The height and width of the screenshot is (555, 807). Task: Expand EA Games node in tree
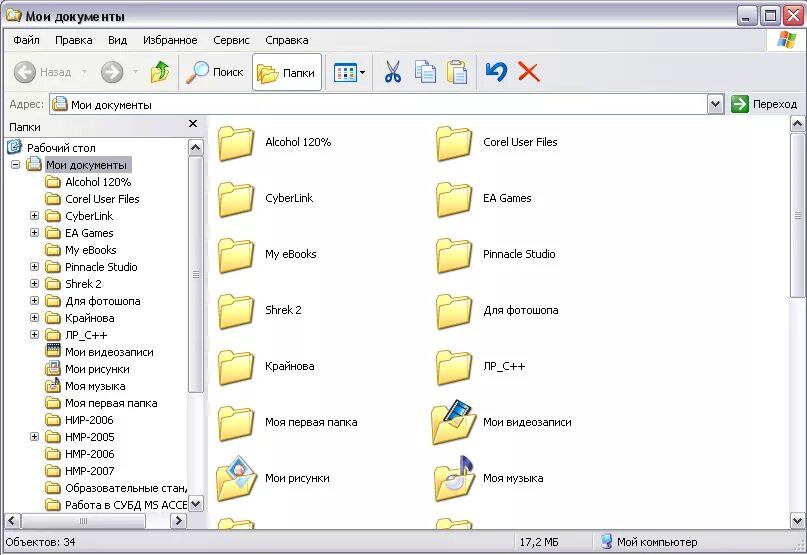(34, 233)
